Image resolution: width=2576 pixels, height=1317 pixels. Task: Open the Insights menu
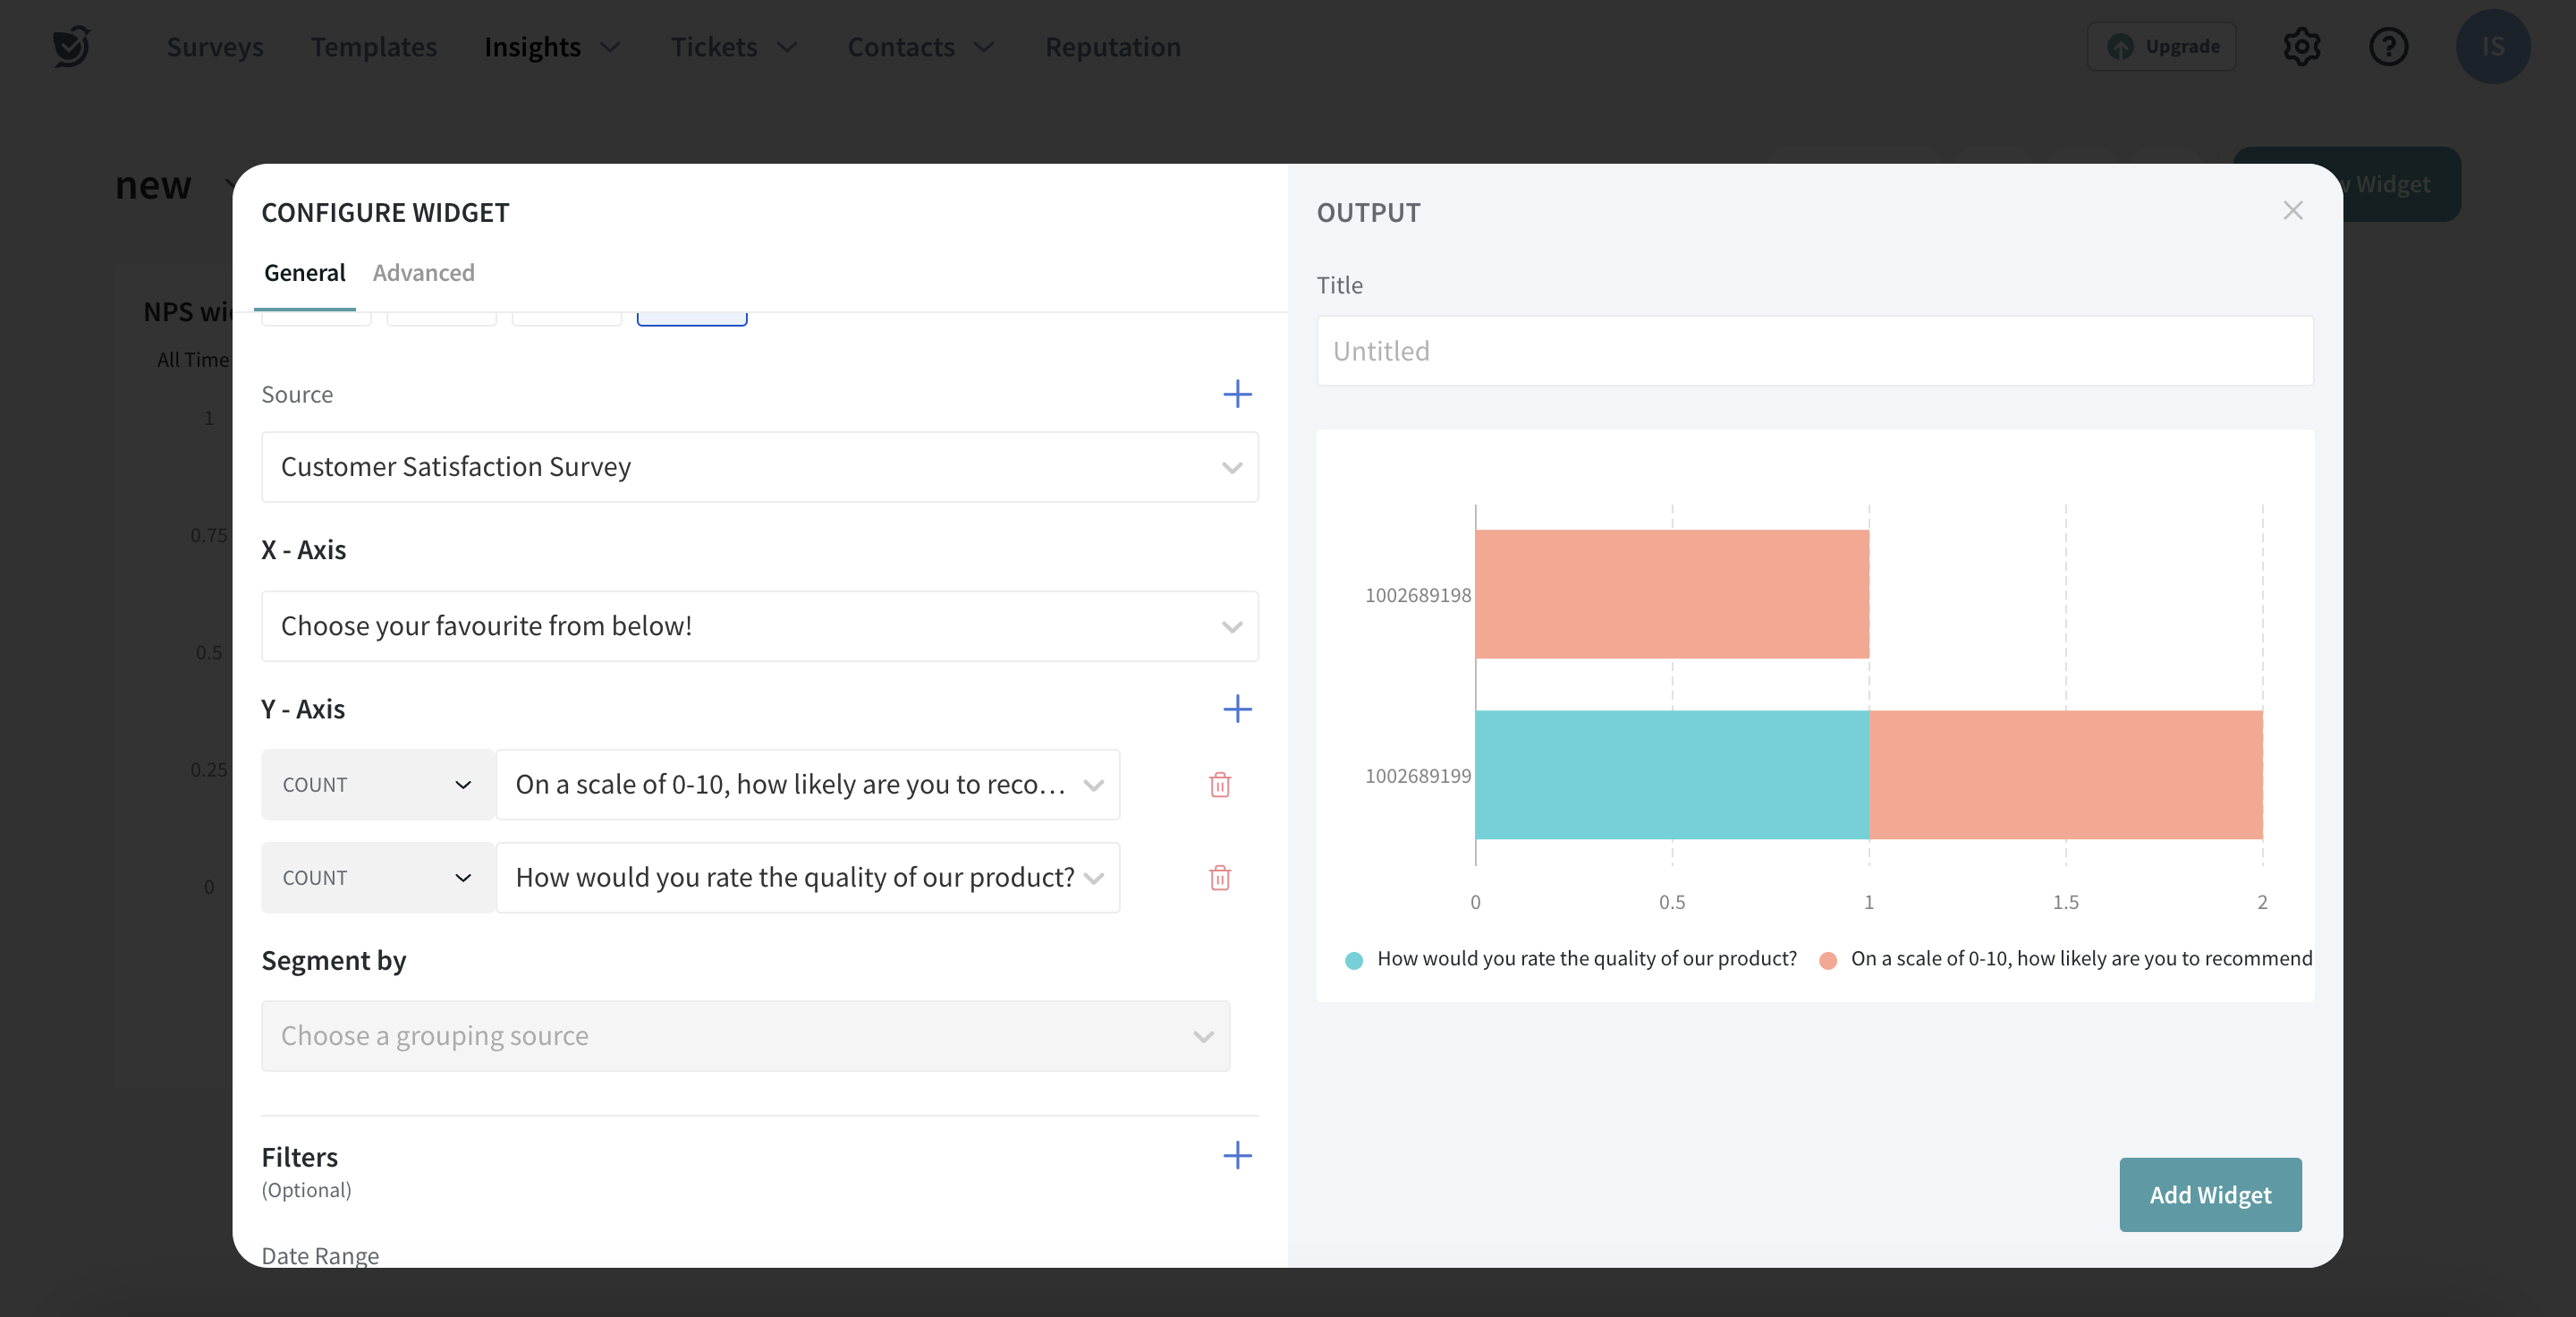(552, 47)
